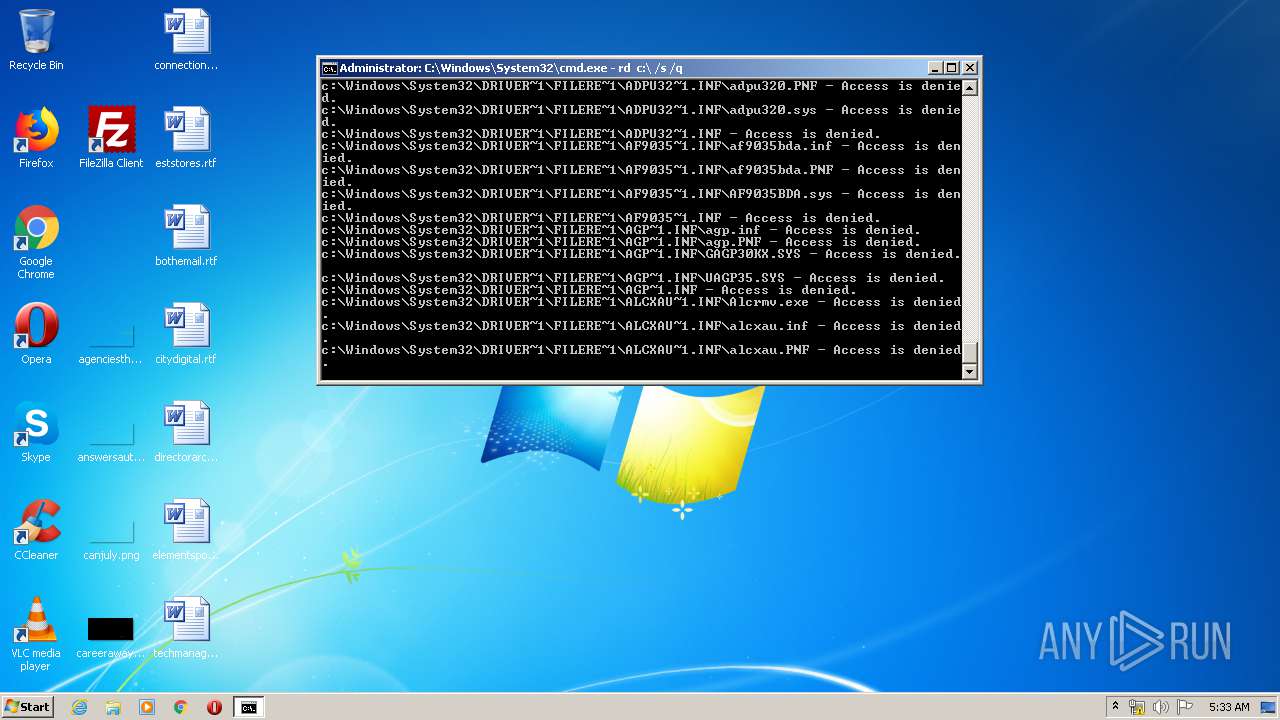Minimize the cmd.exe window
This screenshot has height=720, width=1280.
(x=935, y=68)
